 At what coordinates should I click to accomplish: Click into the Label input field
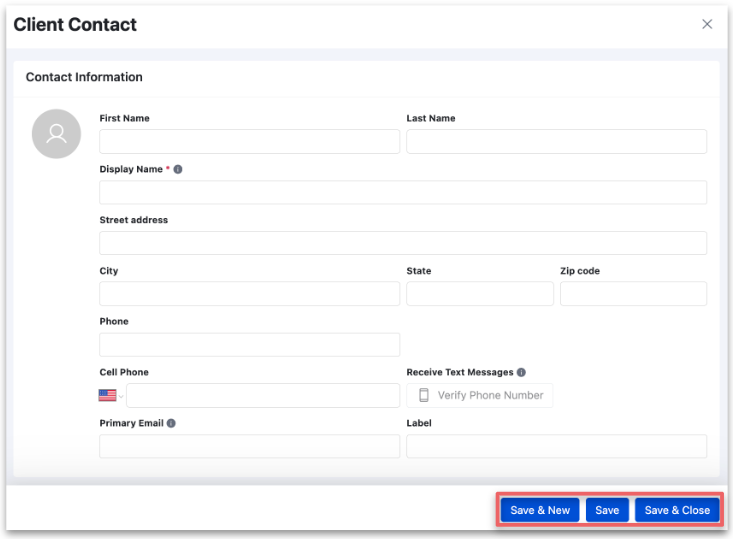556,446
